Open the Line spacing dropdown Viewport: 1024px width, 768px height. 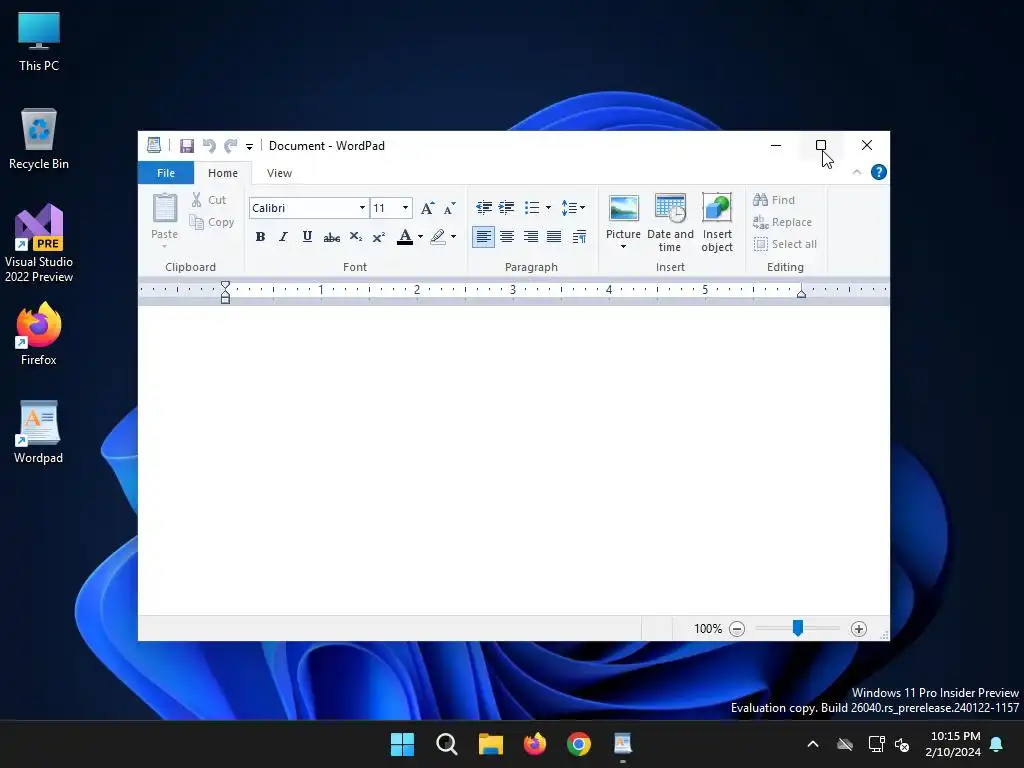click(573, 208)
